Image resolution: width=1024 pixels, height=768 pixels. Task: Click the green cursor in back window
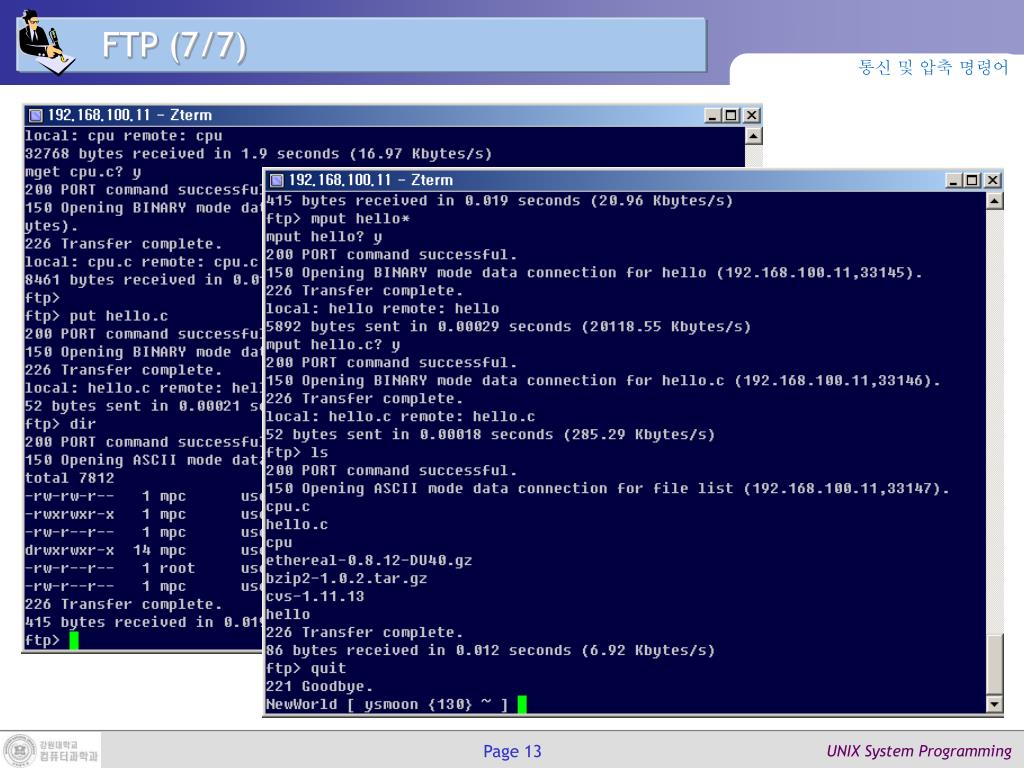click(74, 641)
